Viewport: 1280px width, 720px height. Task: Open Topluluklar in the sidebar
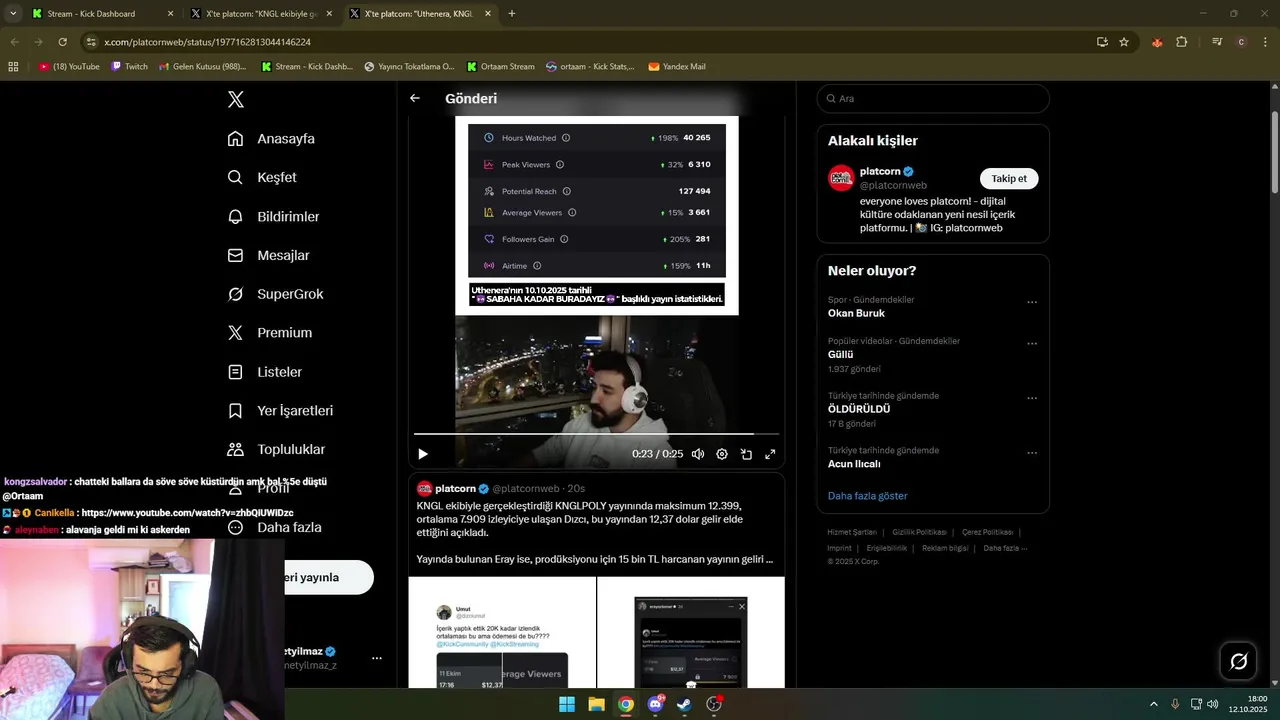coord(276,450)
